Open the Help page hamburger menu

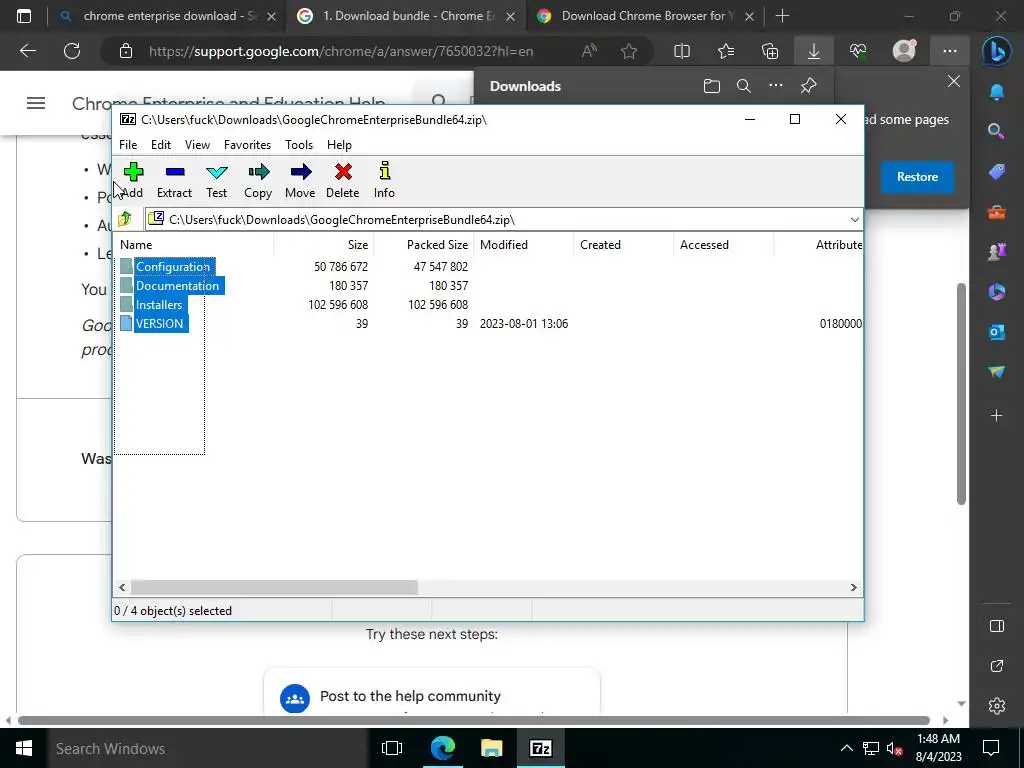tap(36, 103)
